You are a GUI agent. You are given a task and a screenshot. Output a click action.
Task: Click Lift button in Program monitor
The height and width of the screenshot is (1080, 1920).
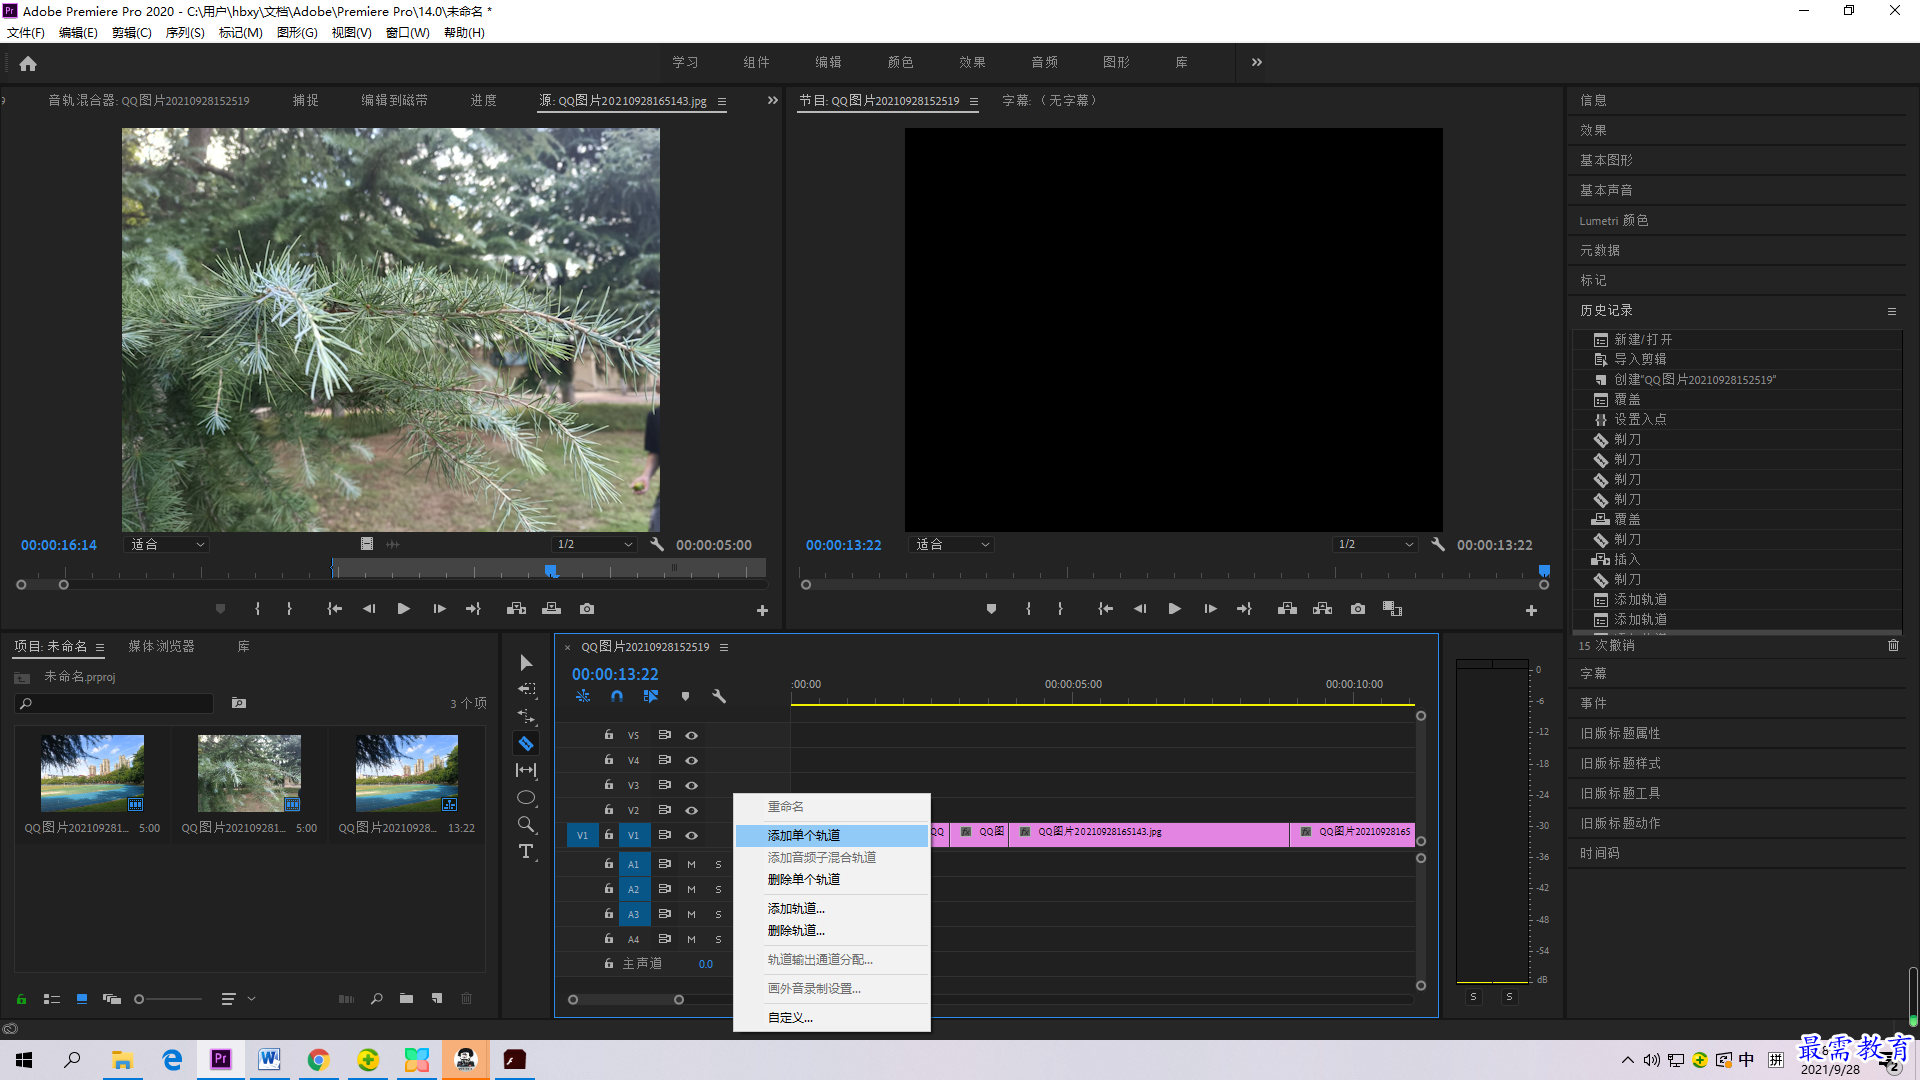coord(1287,609)
